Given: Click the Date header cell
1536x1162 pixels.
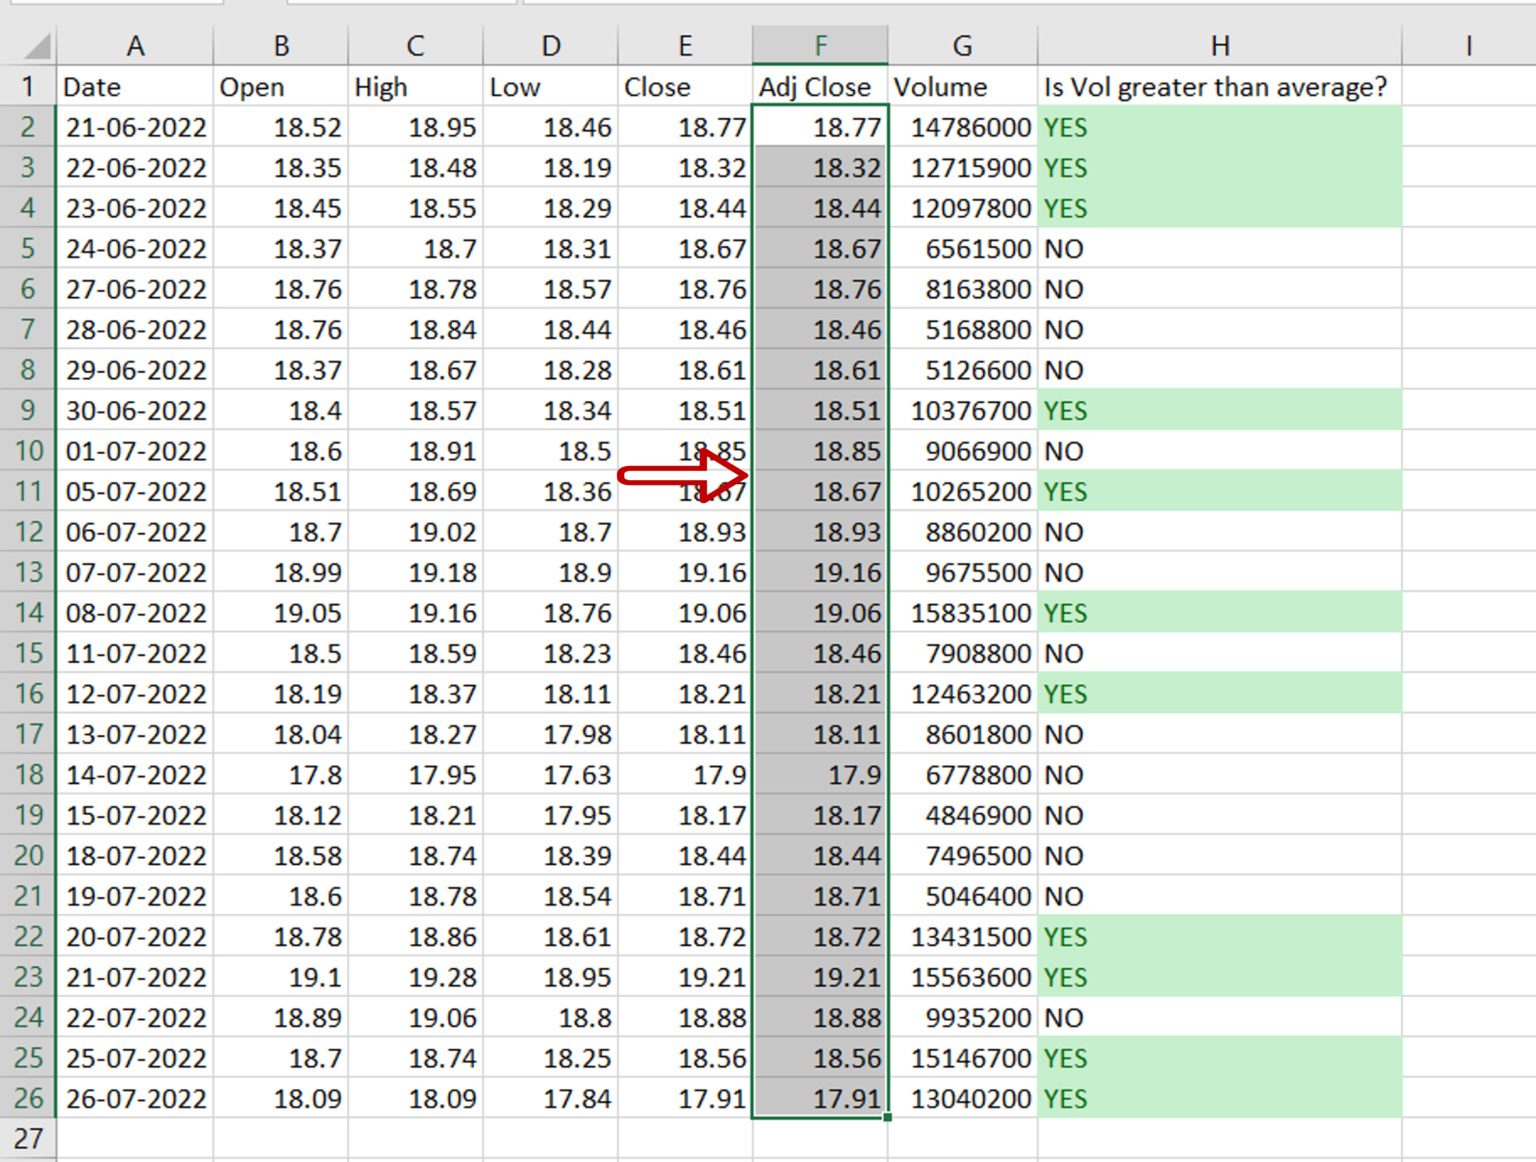Looking at the screenshot, I should (x=136, y=87).
